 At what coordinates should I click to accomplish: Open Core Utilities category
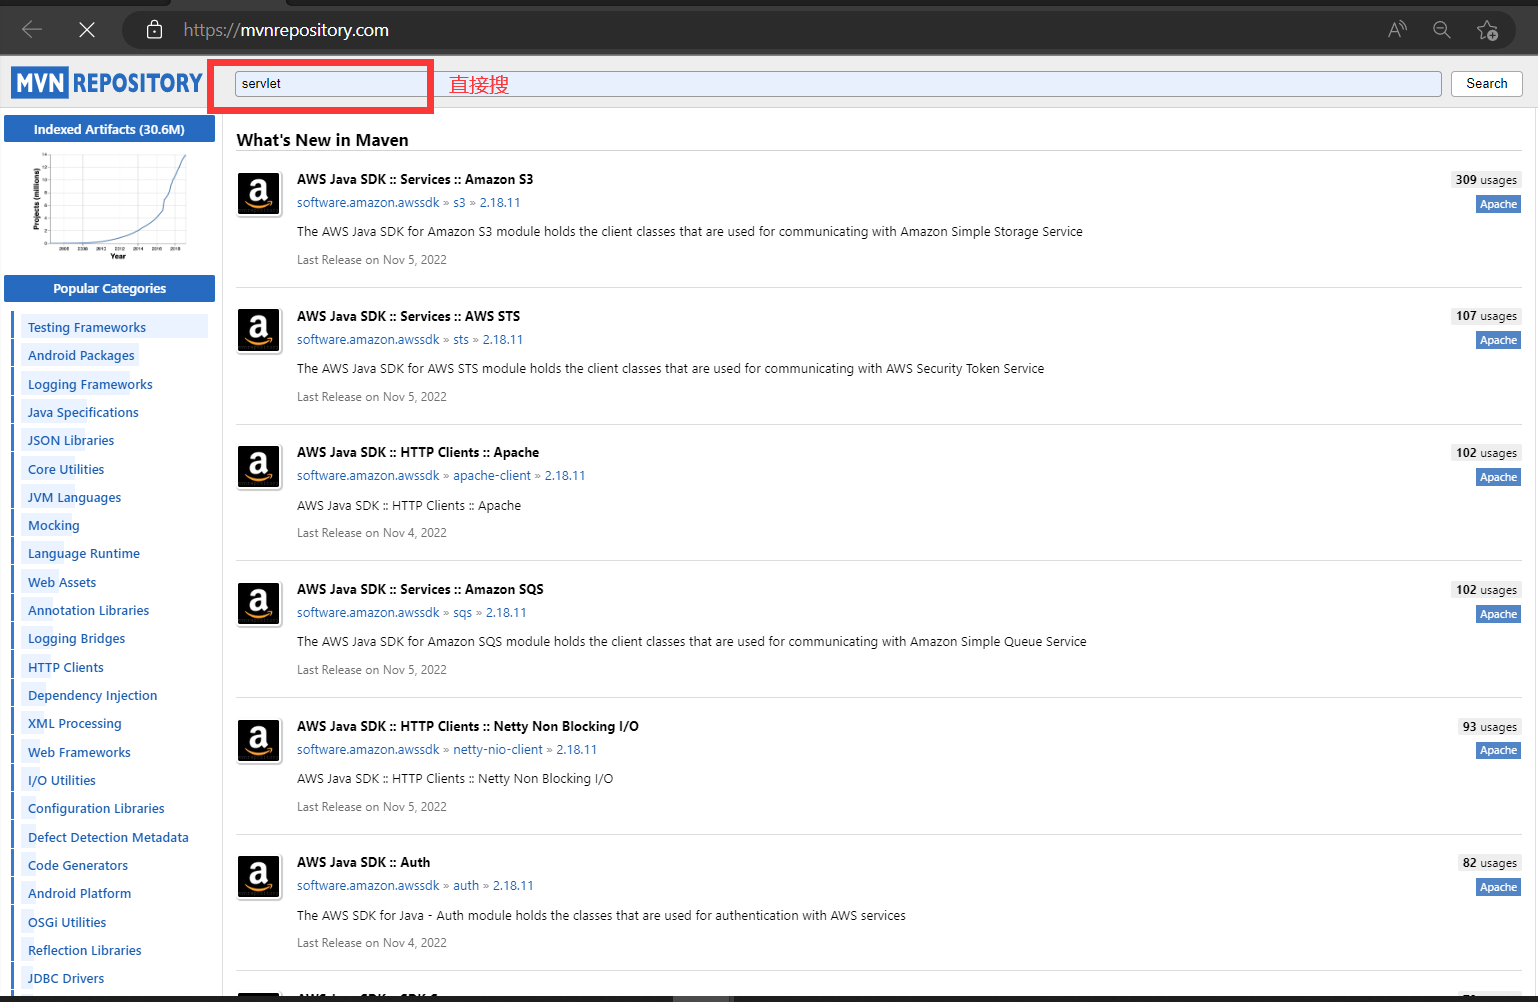tap(66, 469)
